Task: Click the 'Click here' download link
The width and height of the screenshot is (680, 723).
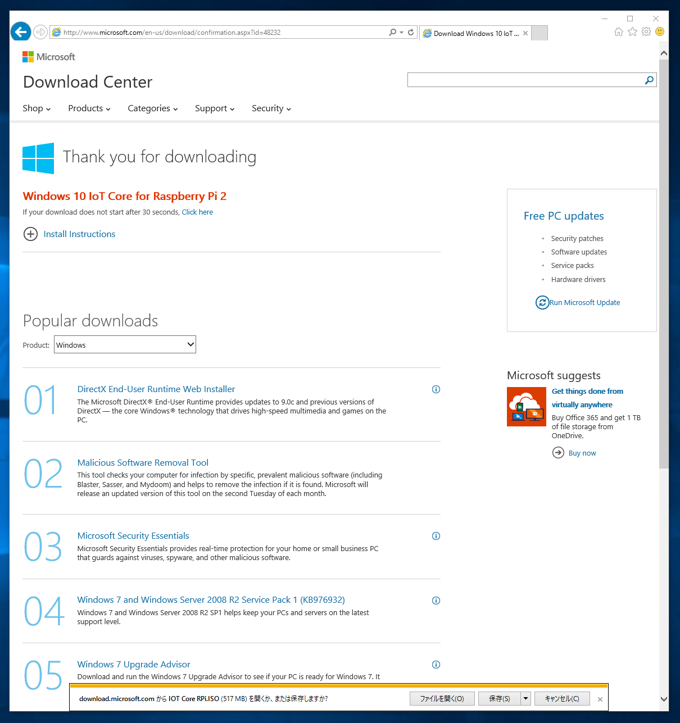Action: coord(197,212)
